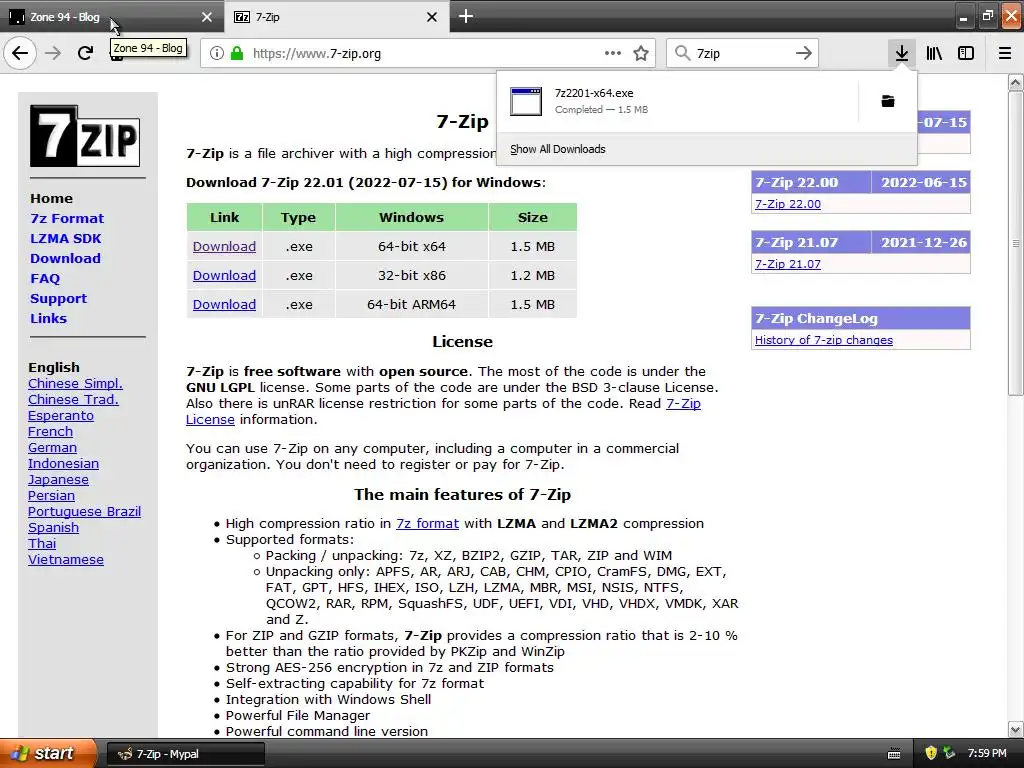
Task: Reload the page with the refresh icon
Action: coord(85,53)
